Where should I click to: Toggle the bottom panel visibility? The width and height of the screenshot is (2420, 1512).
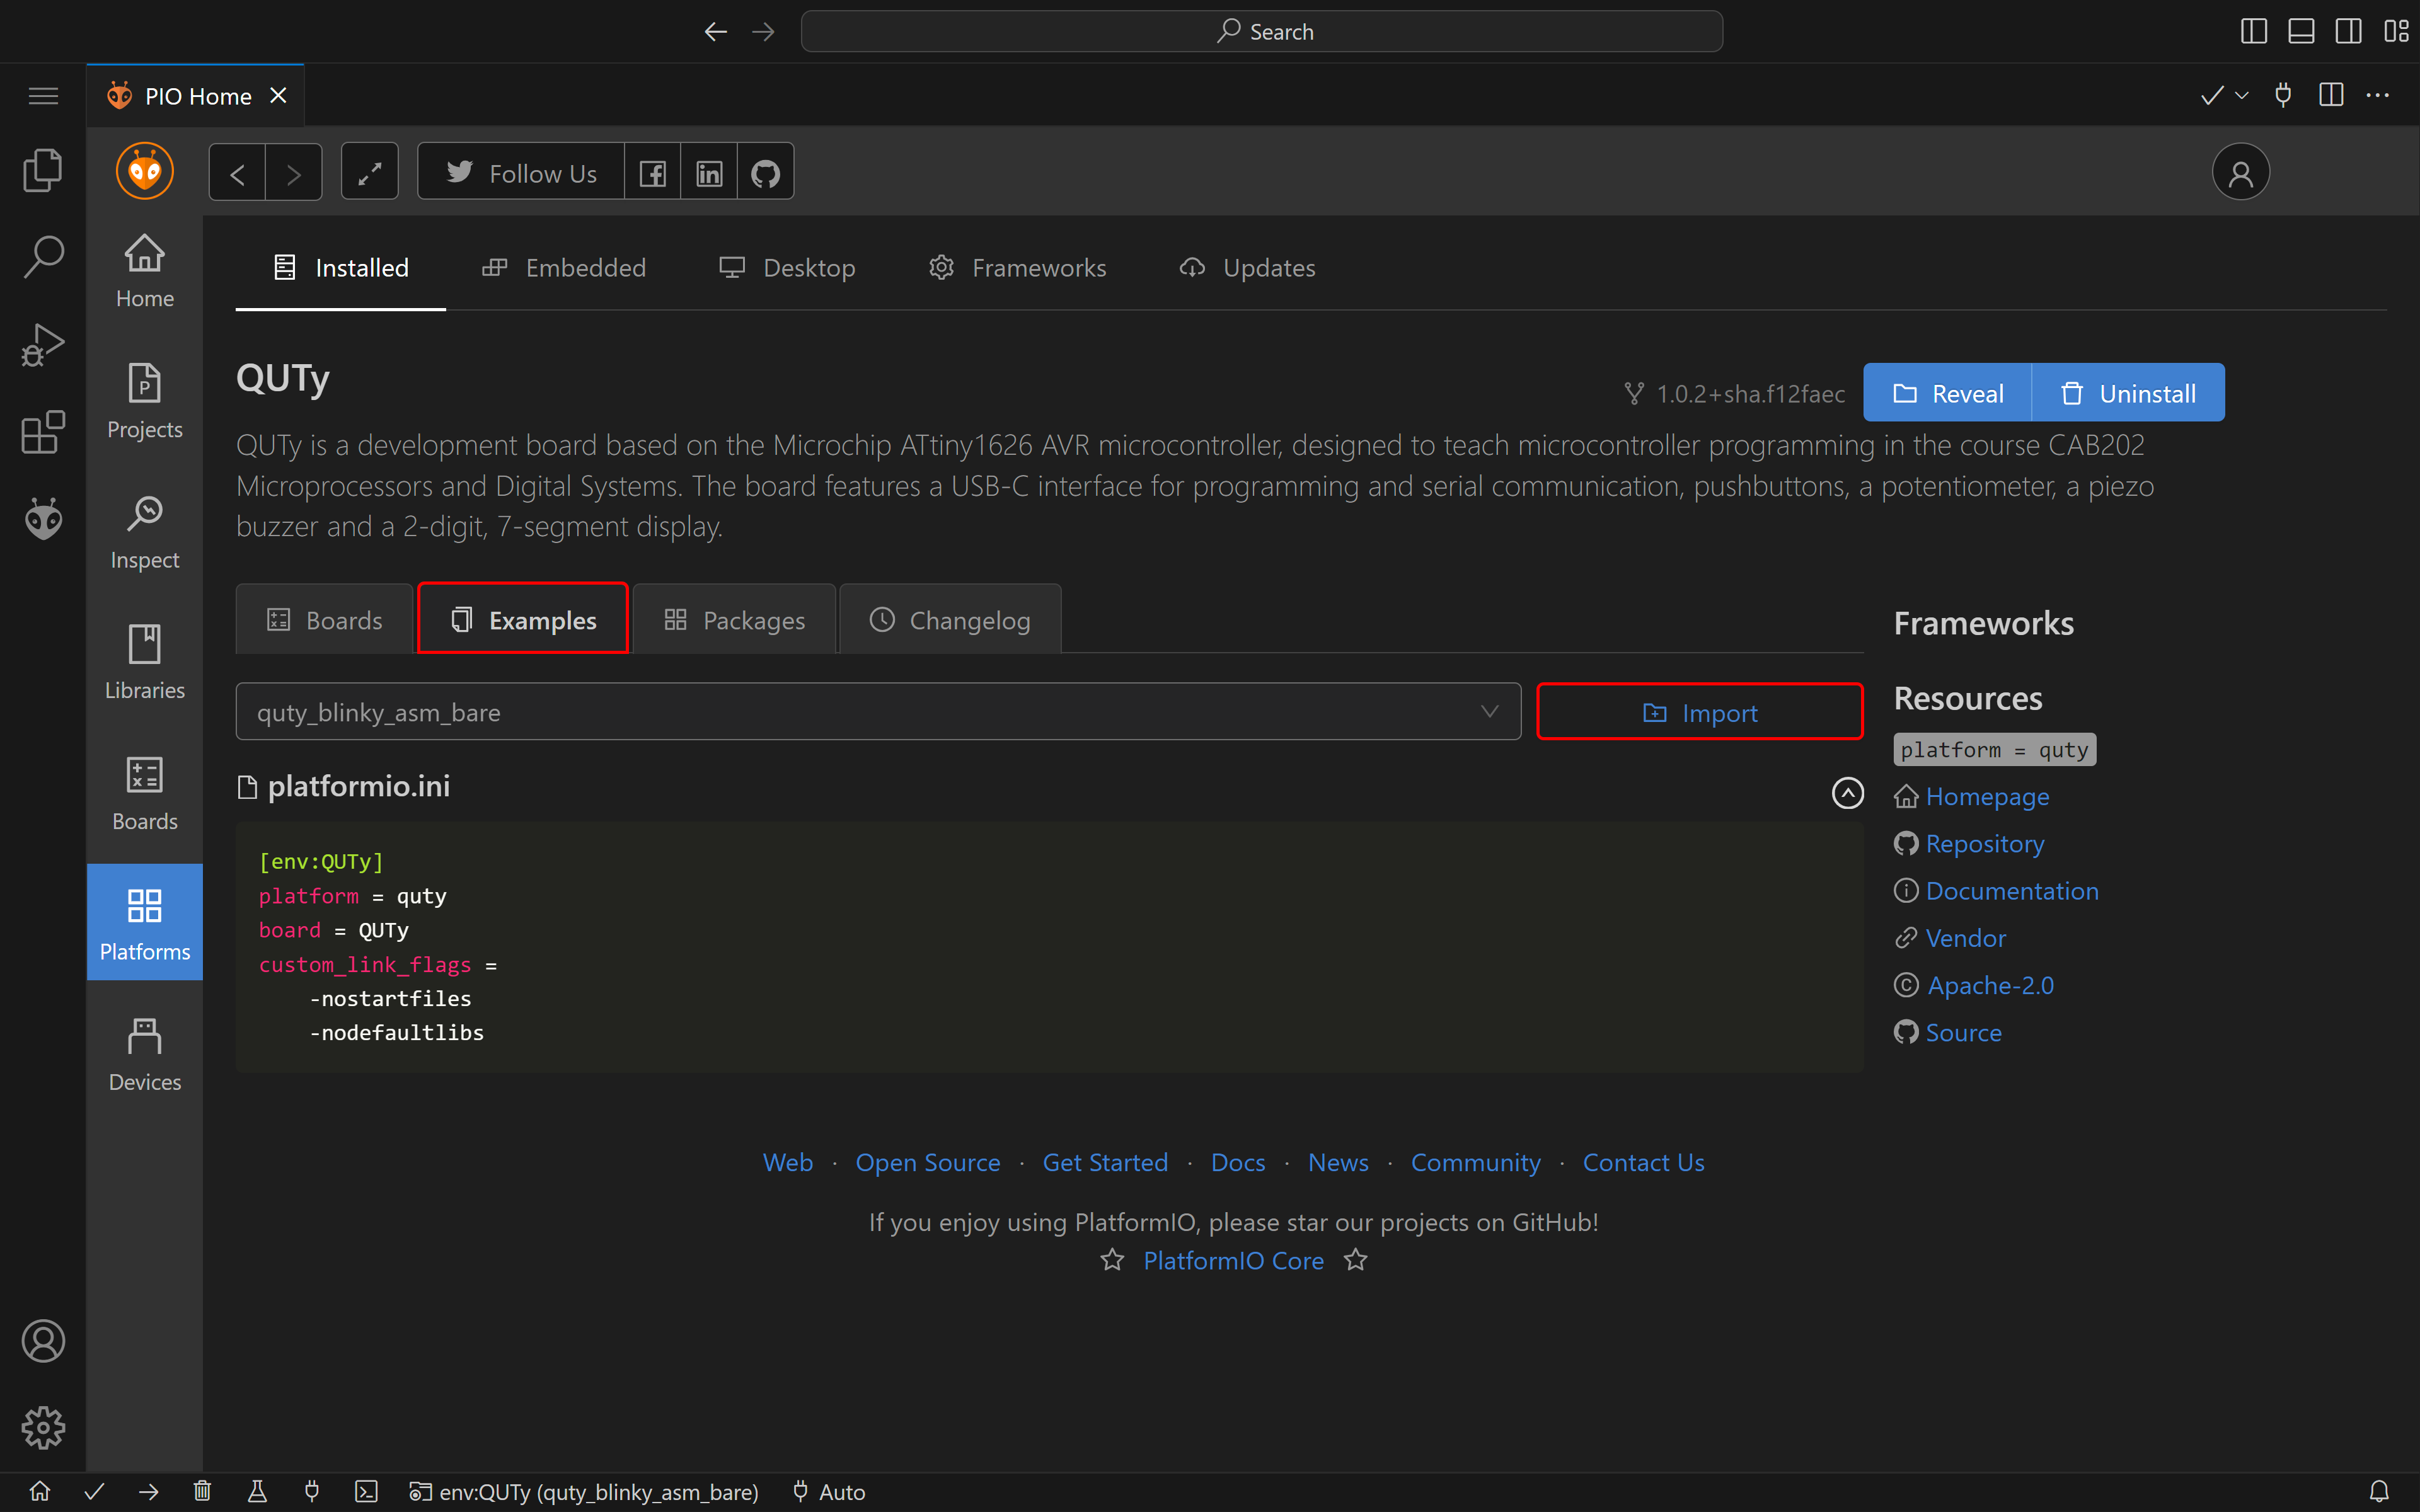point(2301,31)
